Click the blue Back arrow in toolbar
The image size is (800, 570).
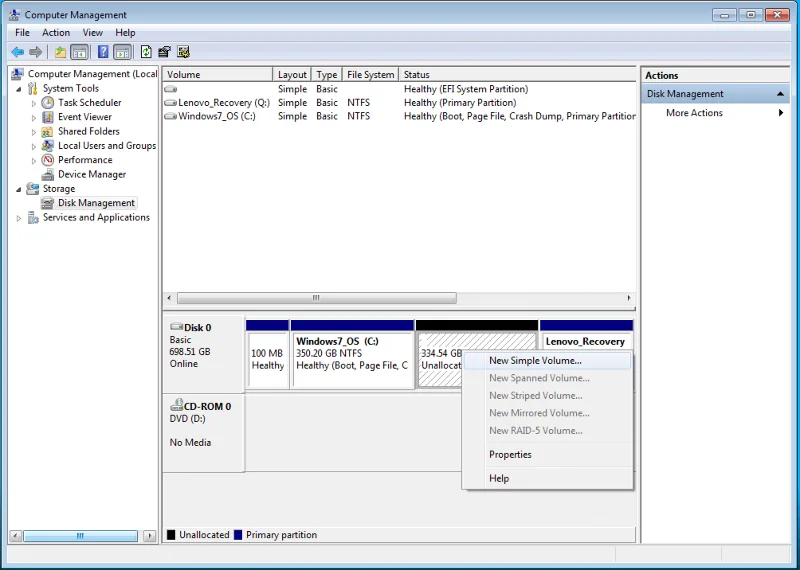pyautogui.click(x=18, y=52)
